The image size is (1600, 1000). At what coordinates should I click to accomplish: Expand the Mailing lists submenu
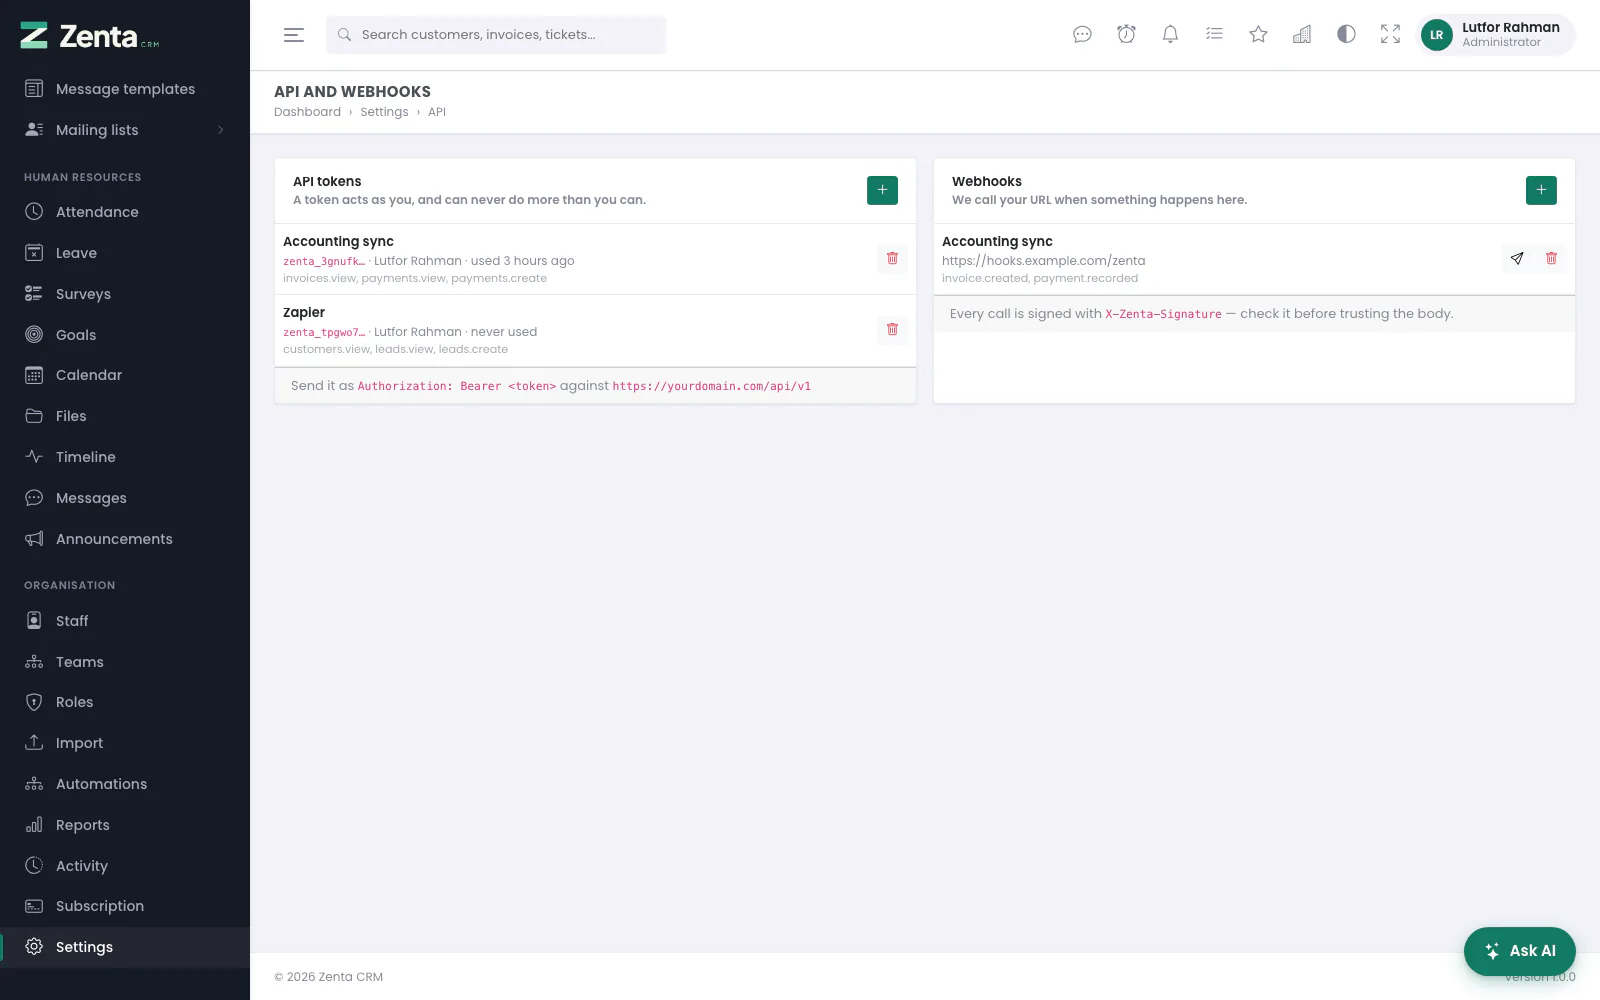click(125, 130)
